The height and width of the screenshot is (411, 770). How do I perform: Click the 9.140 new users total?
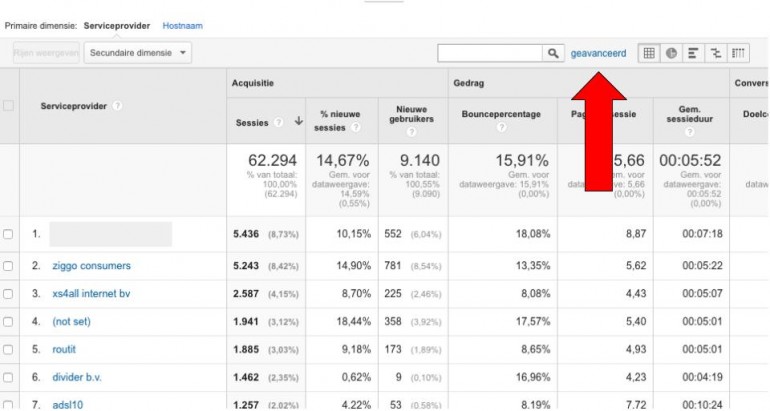tap(418, 160)
